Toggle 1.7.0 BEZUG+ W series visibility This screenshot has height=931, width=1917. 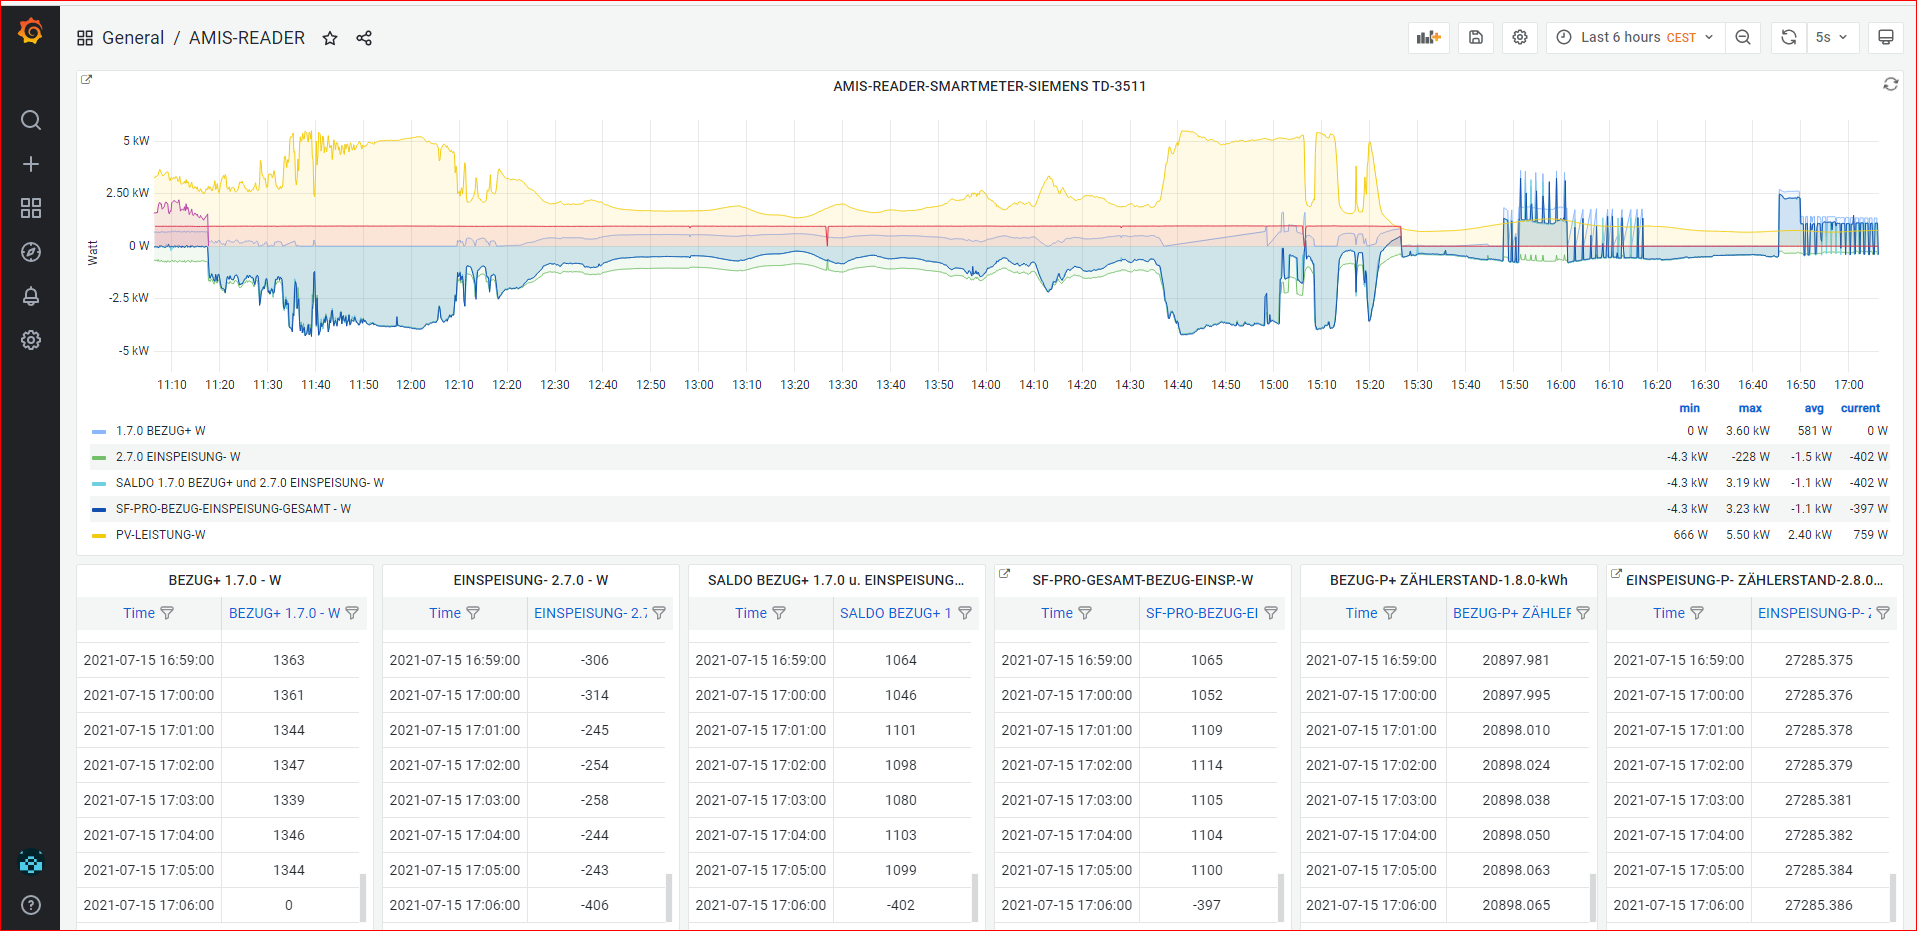[160, 431]
